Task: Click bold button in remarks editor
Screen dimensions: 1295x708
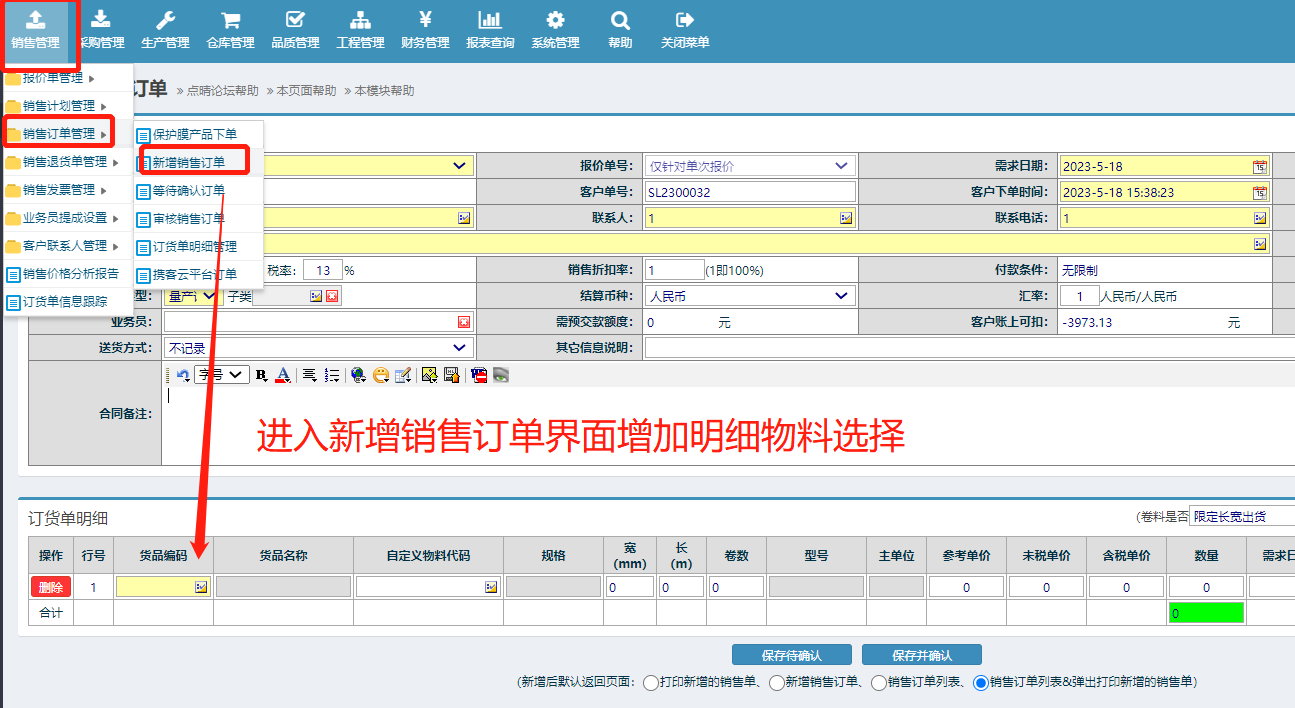Action: click(x=261, y=375)
